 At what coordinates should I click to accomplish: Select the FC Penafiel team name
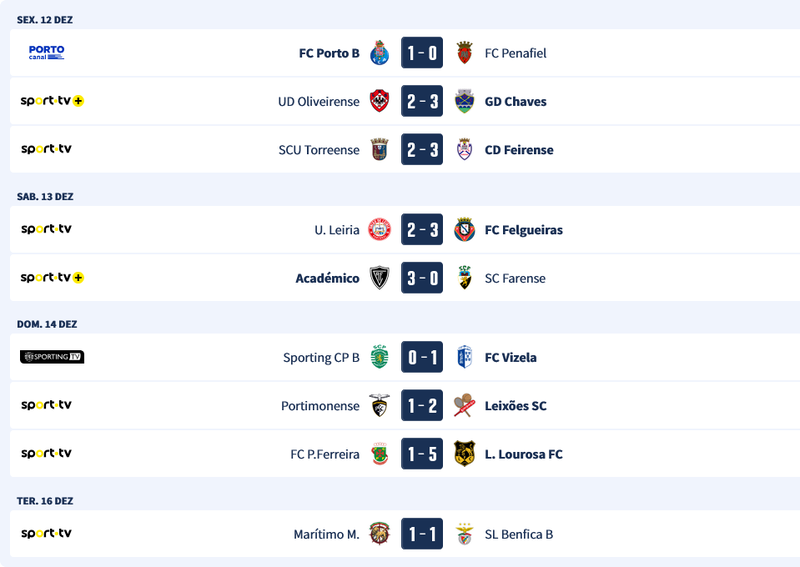[515, 53]
